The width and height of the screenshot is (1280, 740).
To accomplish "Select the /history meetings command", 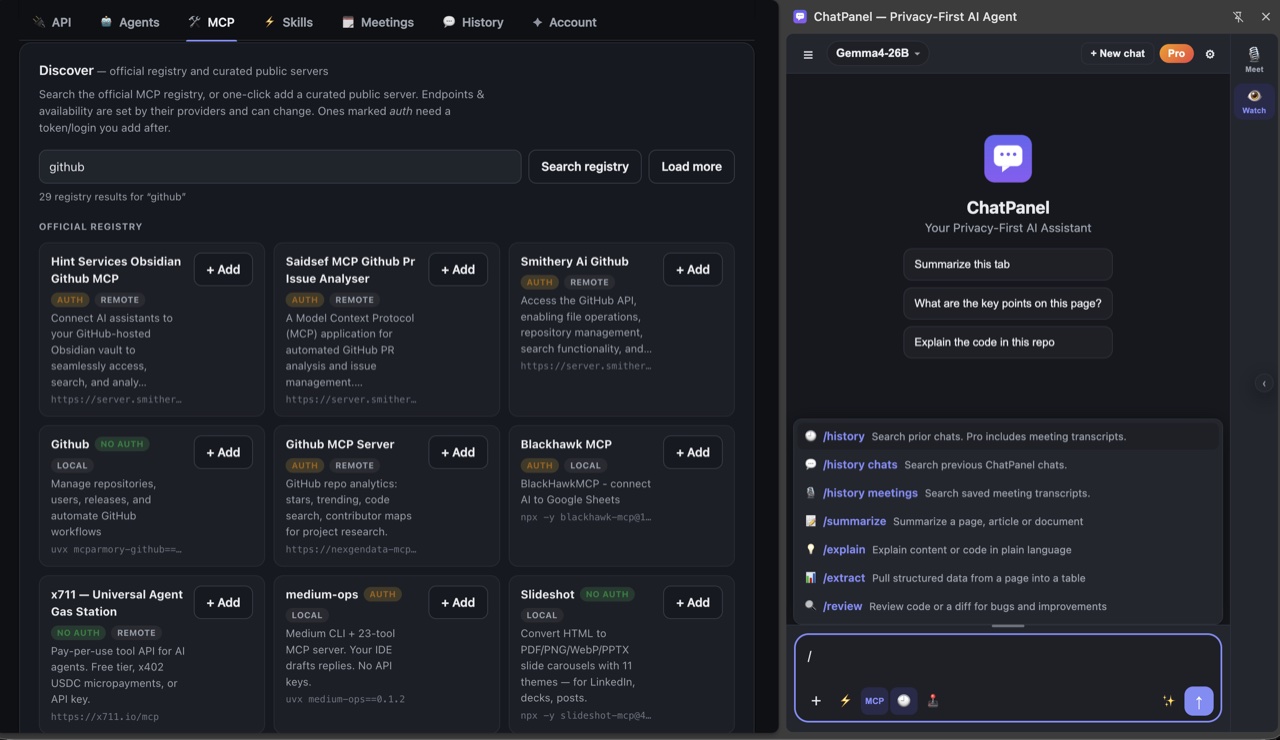I will pyautogui.click(x=1008, y=493).
